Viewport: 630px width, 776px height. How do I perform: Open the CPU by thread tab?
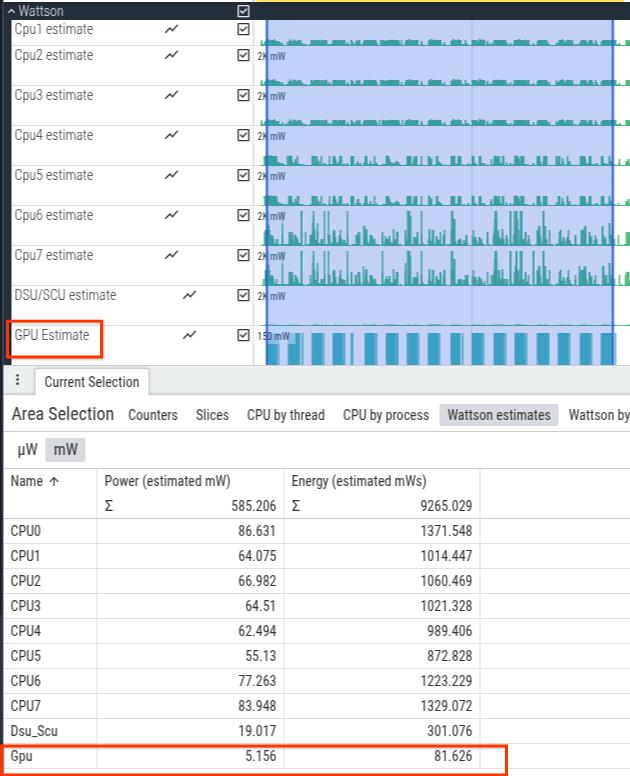click(x=285, y=415)
